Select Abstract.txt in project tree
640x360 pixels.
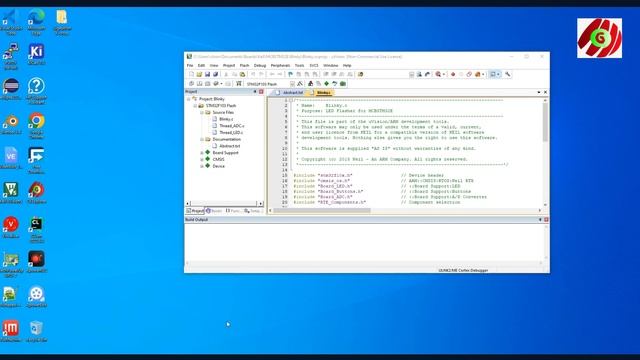(x=229, y=146)
